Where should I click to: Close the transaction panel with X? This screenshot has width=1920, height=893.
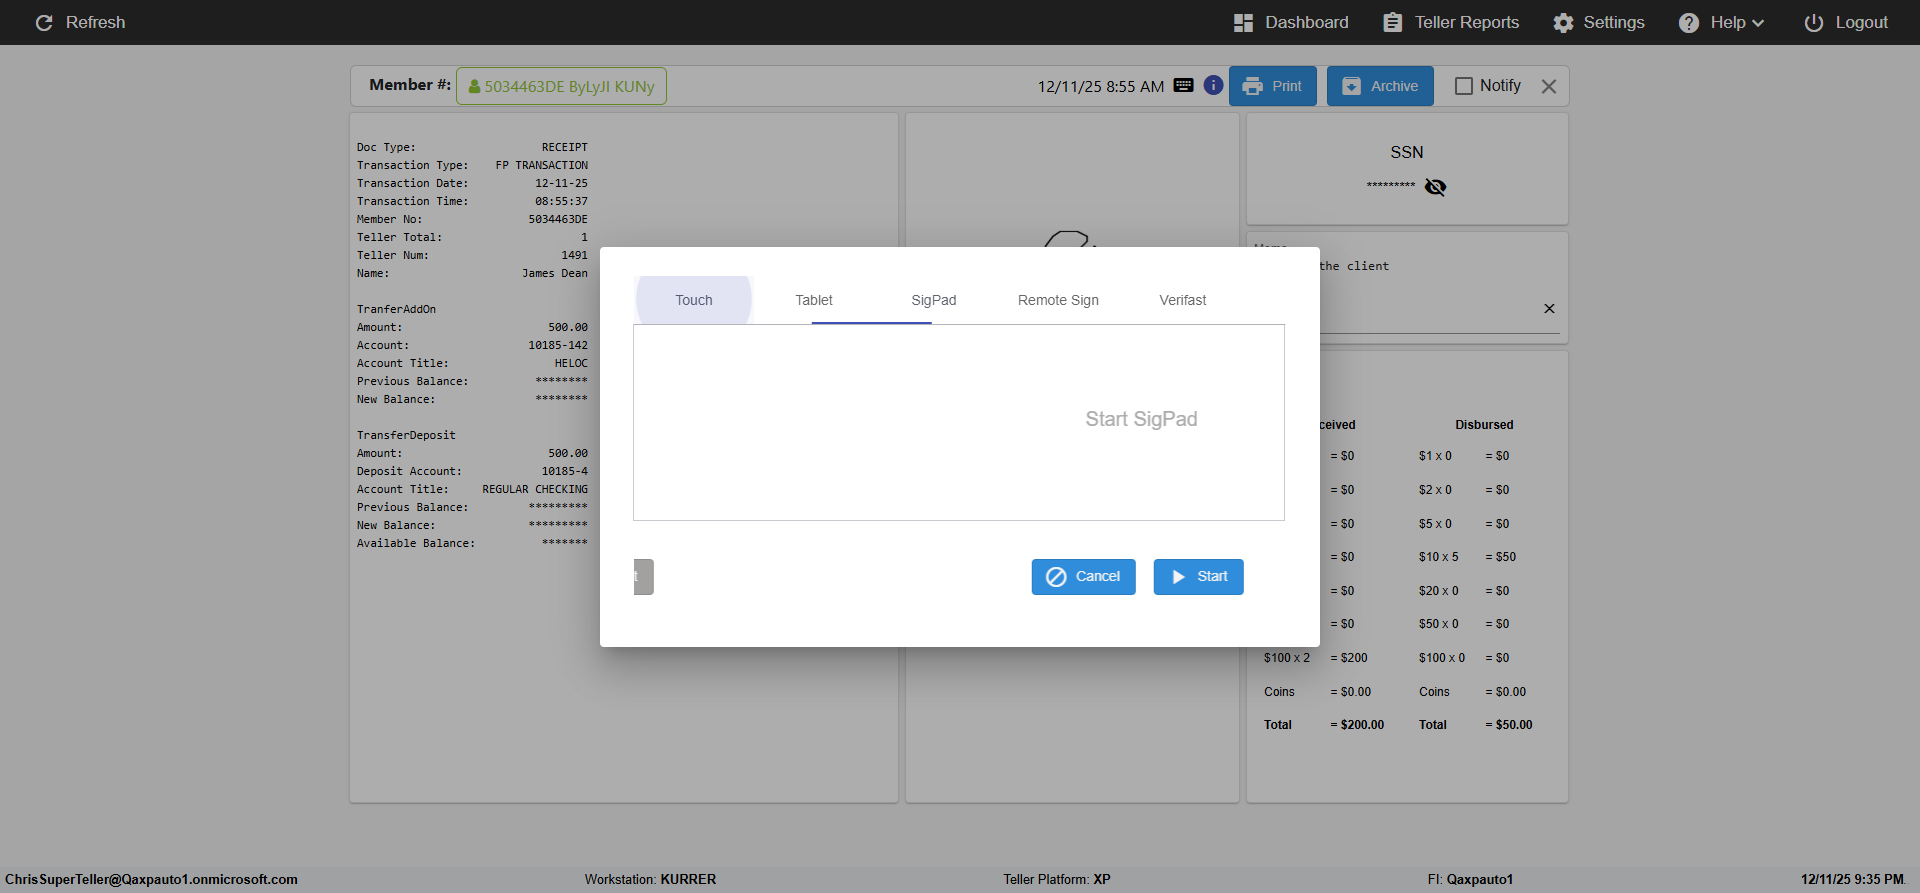coord(1549,87)
